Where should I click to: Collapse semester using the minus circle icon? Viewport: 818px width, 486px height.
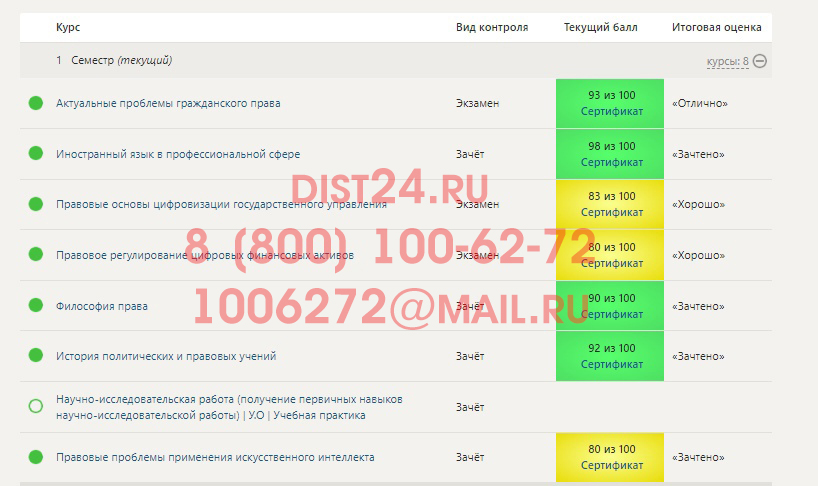point(760,61)
